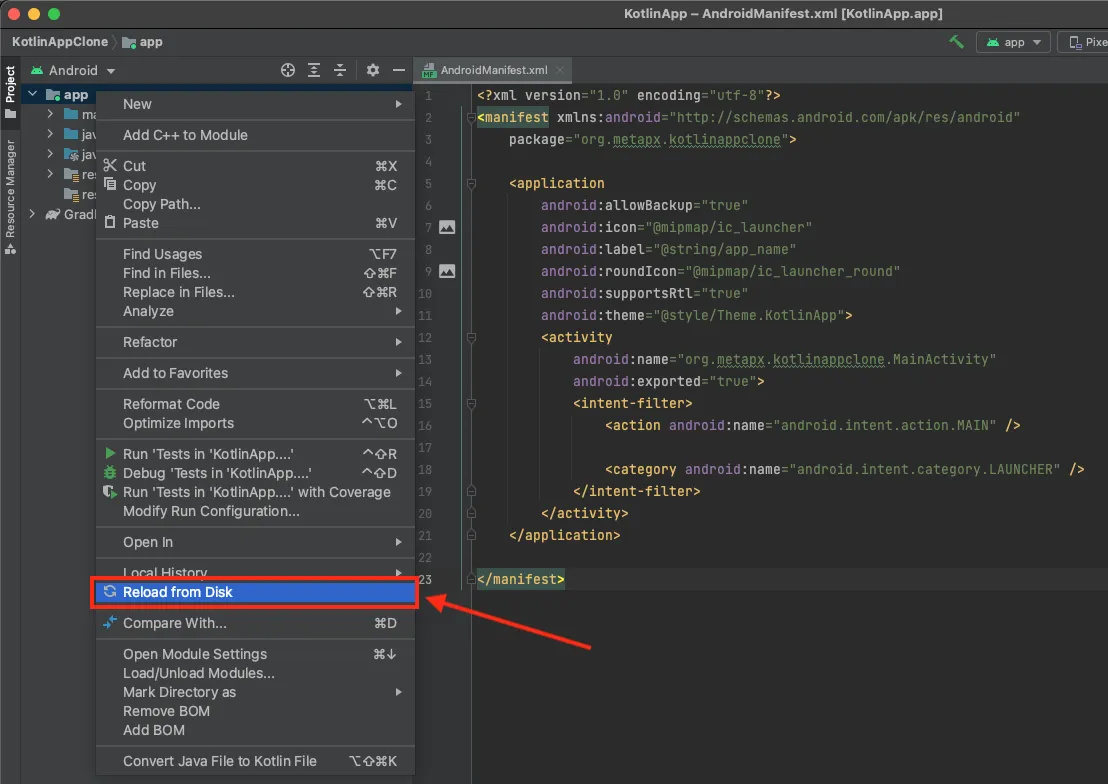Choose Copy Path... from menu
Image resolution: width=1108 pixels, height=784 pixels.
255,204
